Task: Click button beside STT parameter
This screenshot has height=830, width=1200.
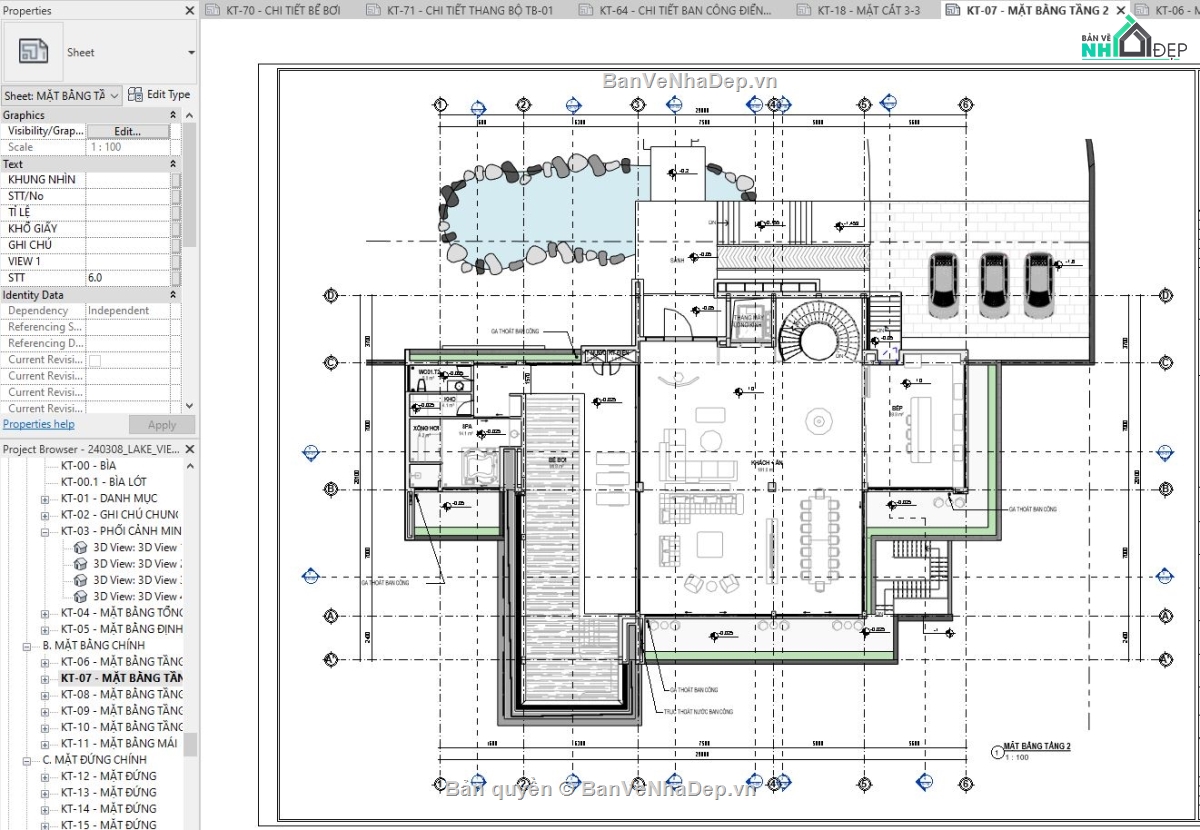Action: [x=176, y=277]
